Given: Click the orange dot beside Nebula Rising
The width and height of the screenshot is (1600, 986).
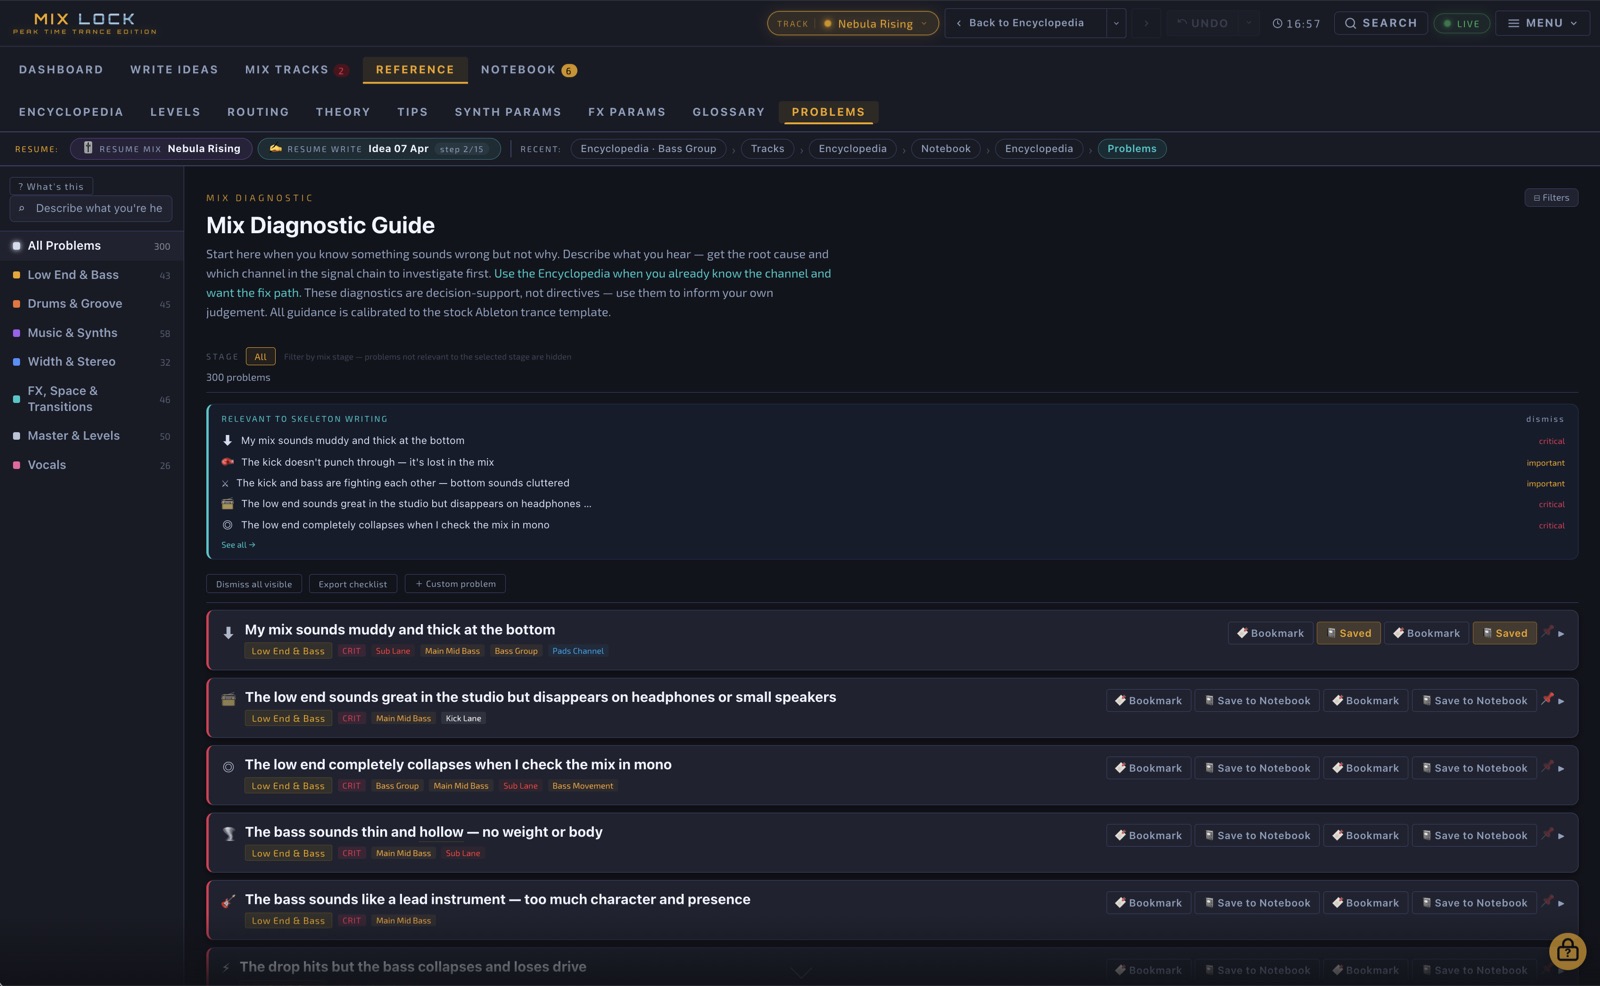Looking at the screenshot, I should pos(828,23).
